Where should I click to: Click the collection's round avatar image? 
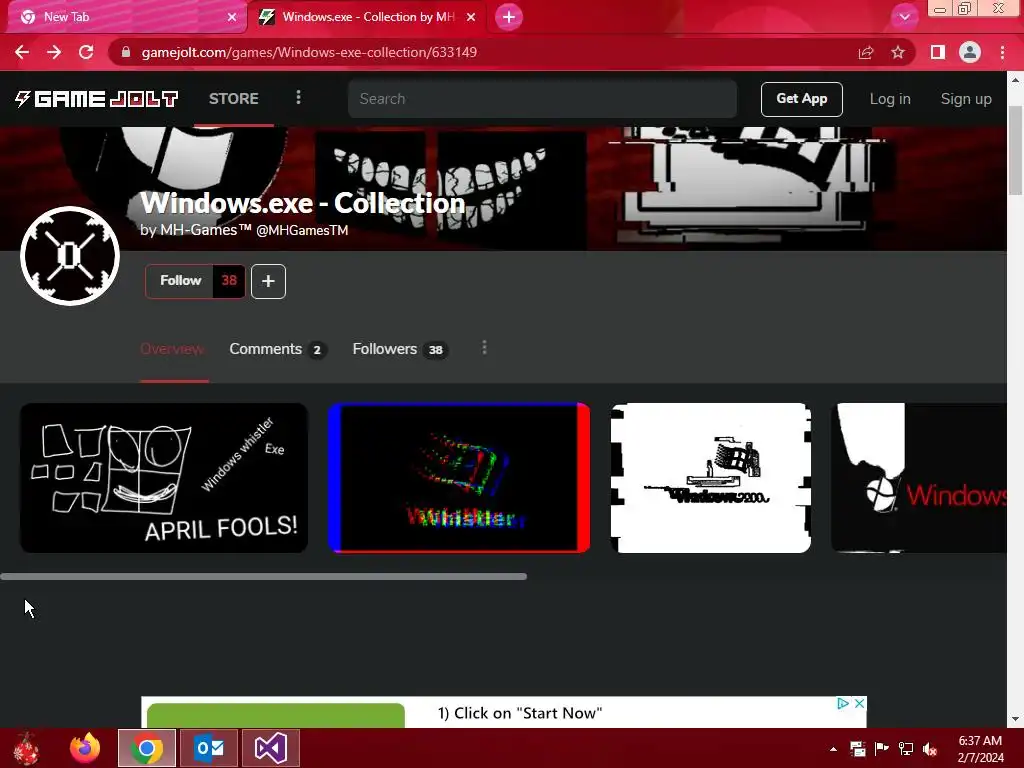(x=70, y=255)
